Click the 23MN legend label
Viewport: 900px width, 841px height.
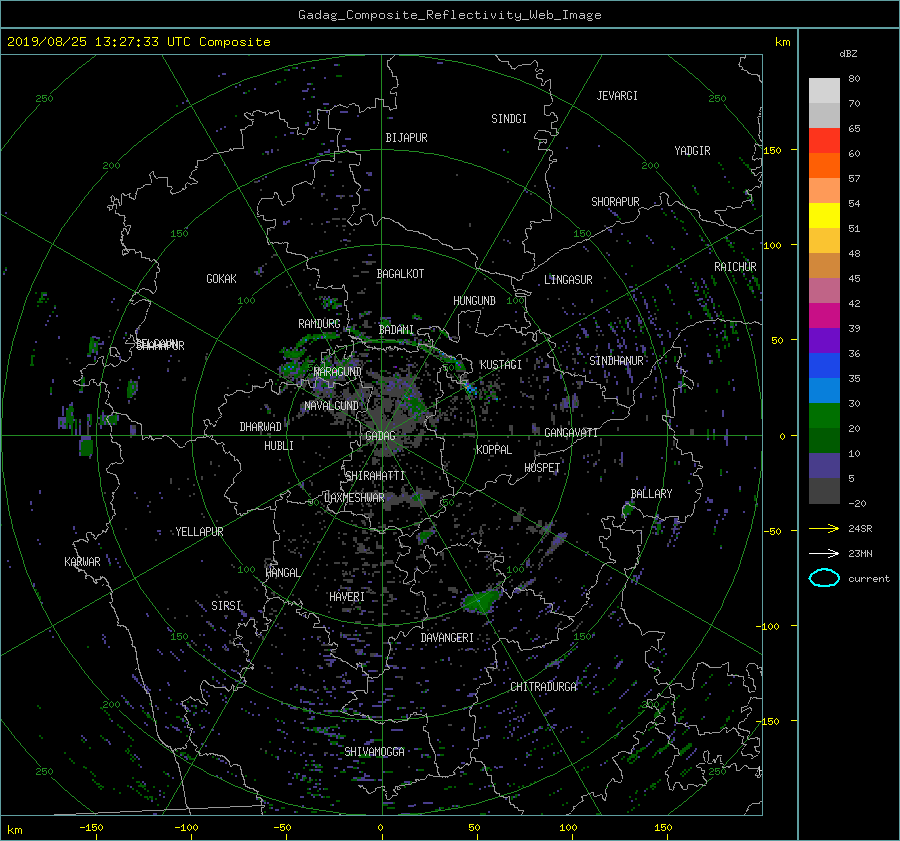coord(860,554)
